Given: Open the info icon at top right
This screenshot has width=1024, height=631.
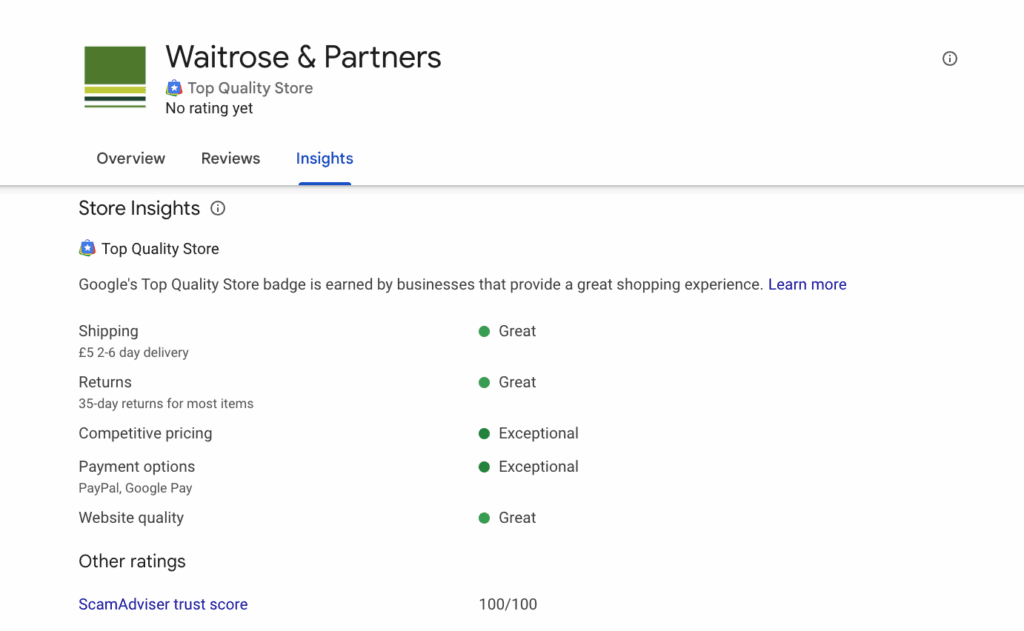Looking at the screenshot, I should click(950, 59).
